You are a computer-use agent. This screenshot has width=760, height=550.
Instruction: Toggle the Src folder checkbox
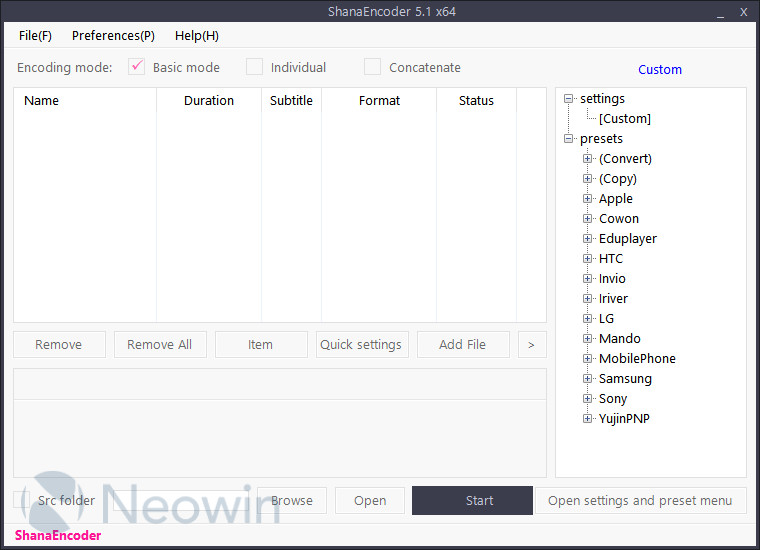coord(21,500)
